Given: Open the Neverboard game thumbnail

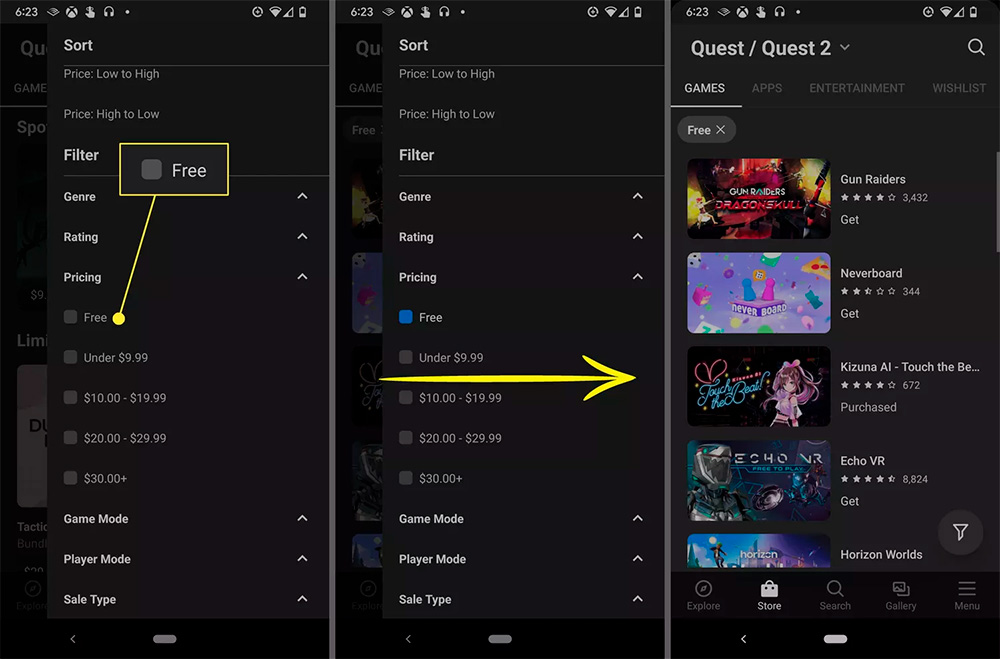Looking at the screenshot, I should [x=759, y=292].
